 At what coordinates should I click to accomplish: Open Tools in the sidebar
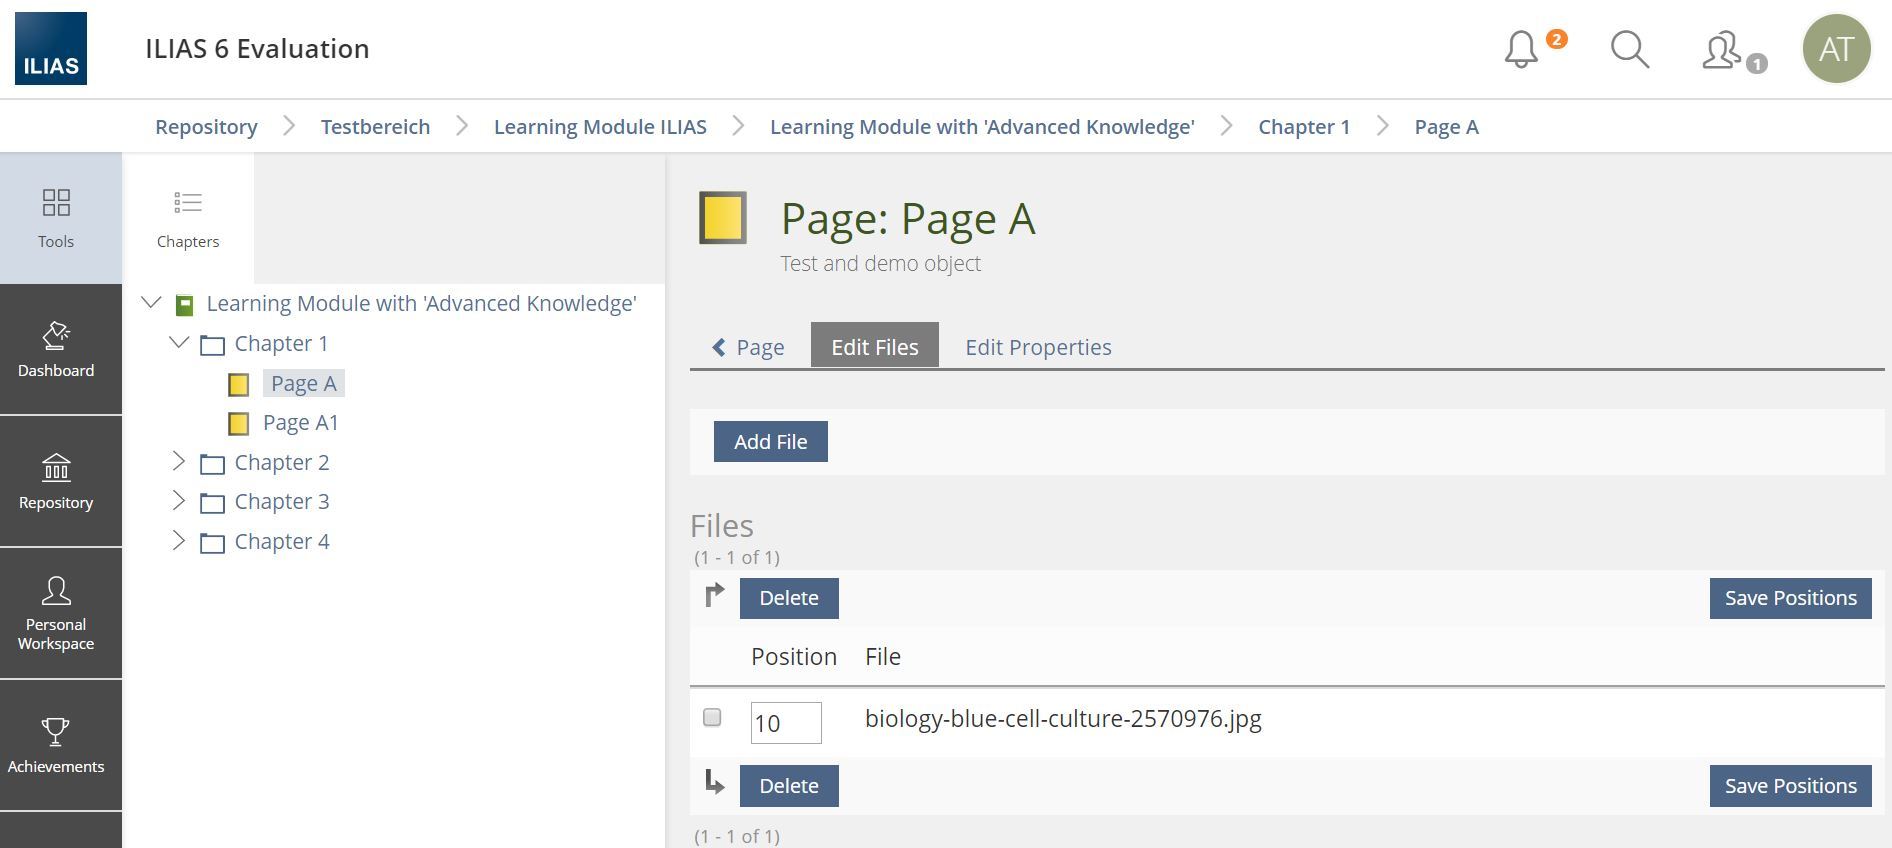pos(56,218)
